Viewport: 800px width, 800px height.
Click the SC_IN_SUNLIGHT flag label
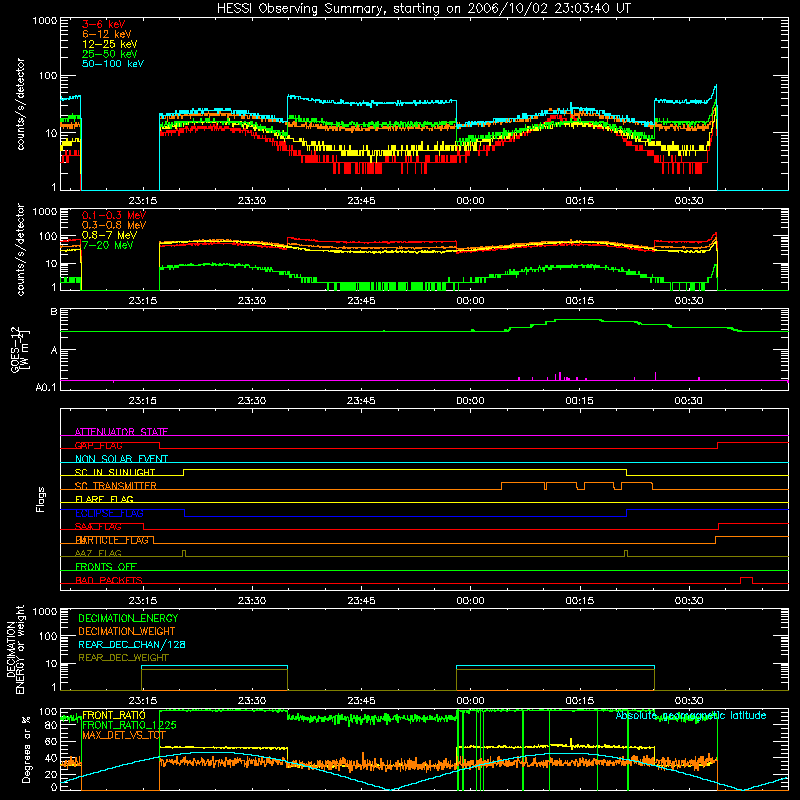115,472
